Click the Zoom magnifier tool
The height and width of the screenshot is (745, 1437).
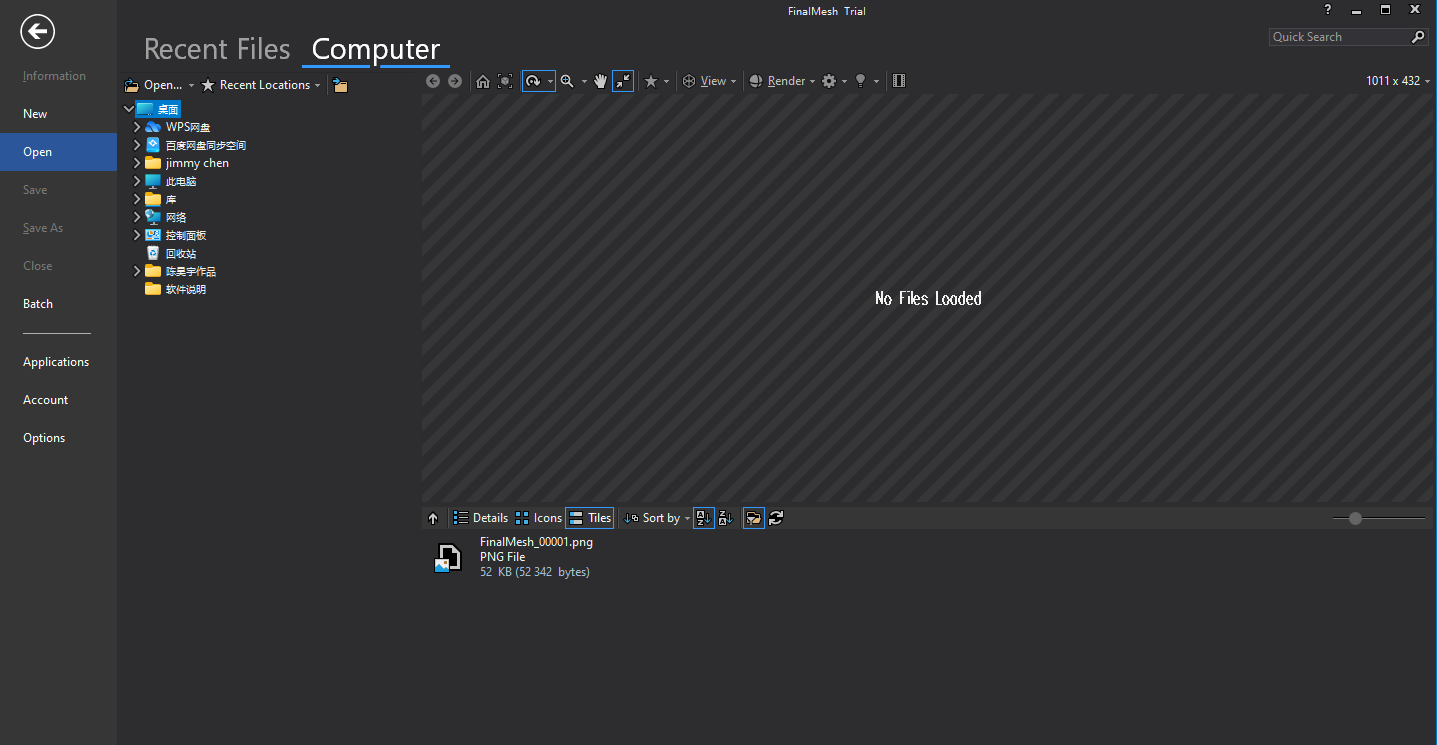point(567,81)
